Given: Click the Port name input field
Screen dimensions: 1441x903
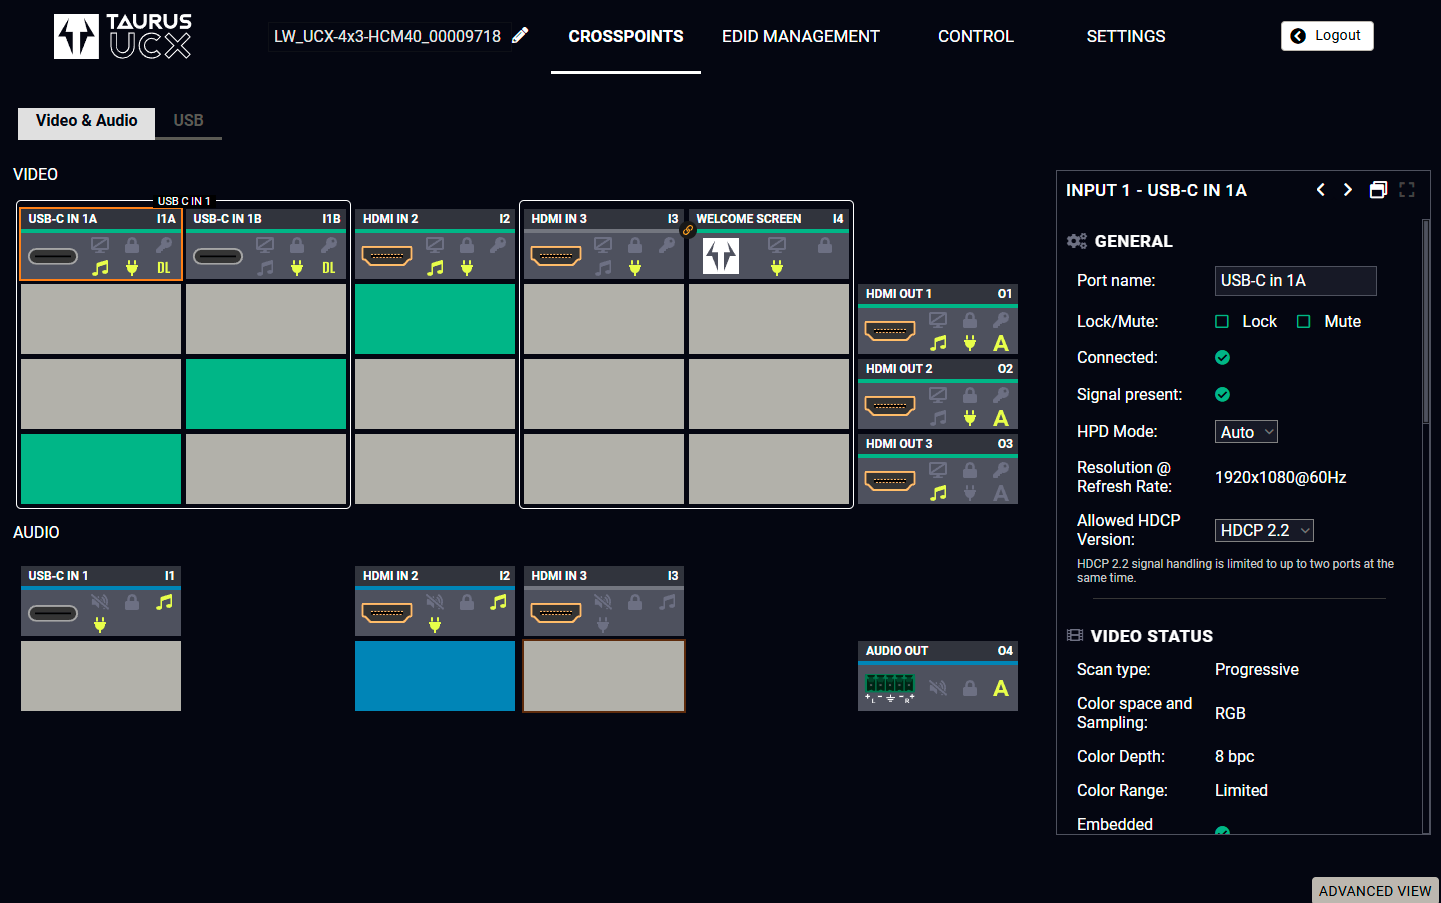Looking at the screenshot, I should tap(1295, 281).
